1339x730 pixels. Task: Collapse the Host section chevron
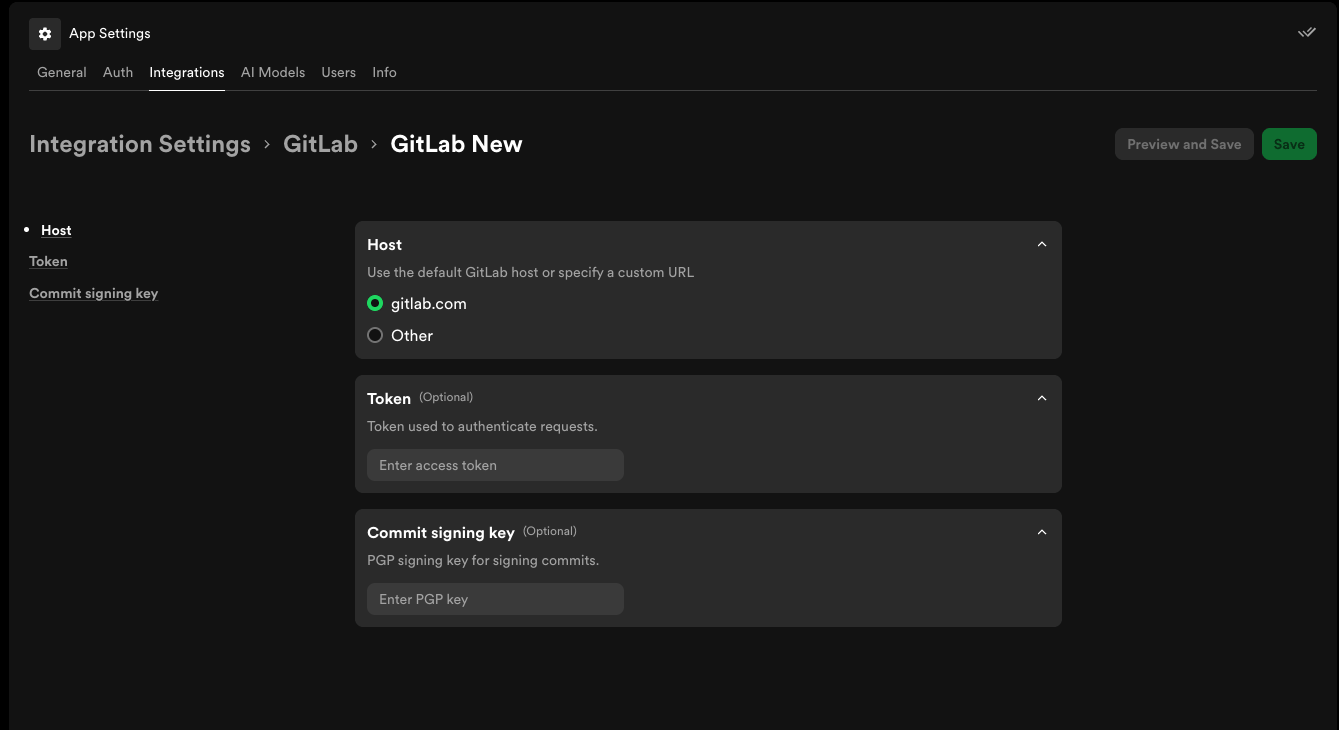pyautogui.click(x=1042, y=244)
